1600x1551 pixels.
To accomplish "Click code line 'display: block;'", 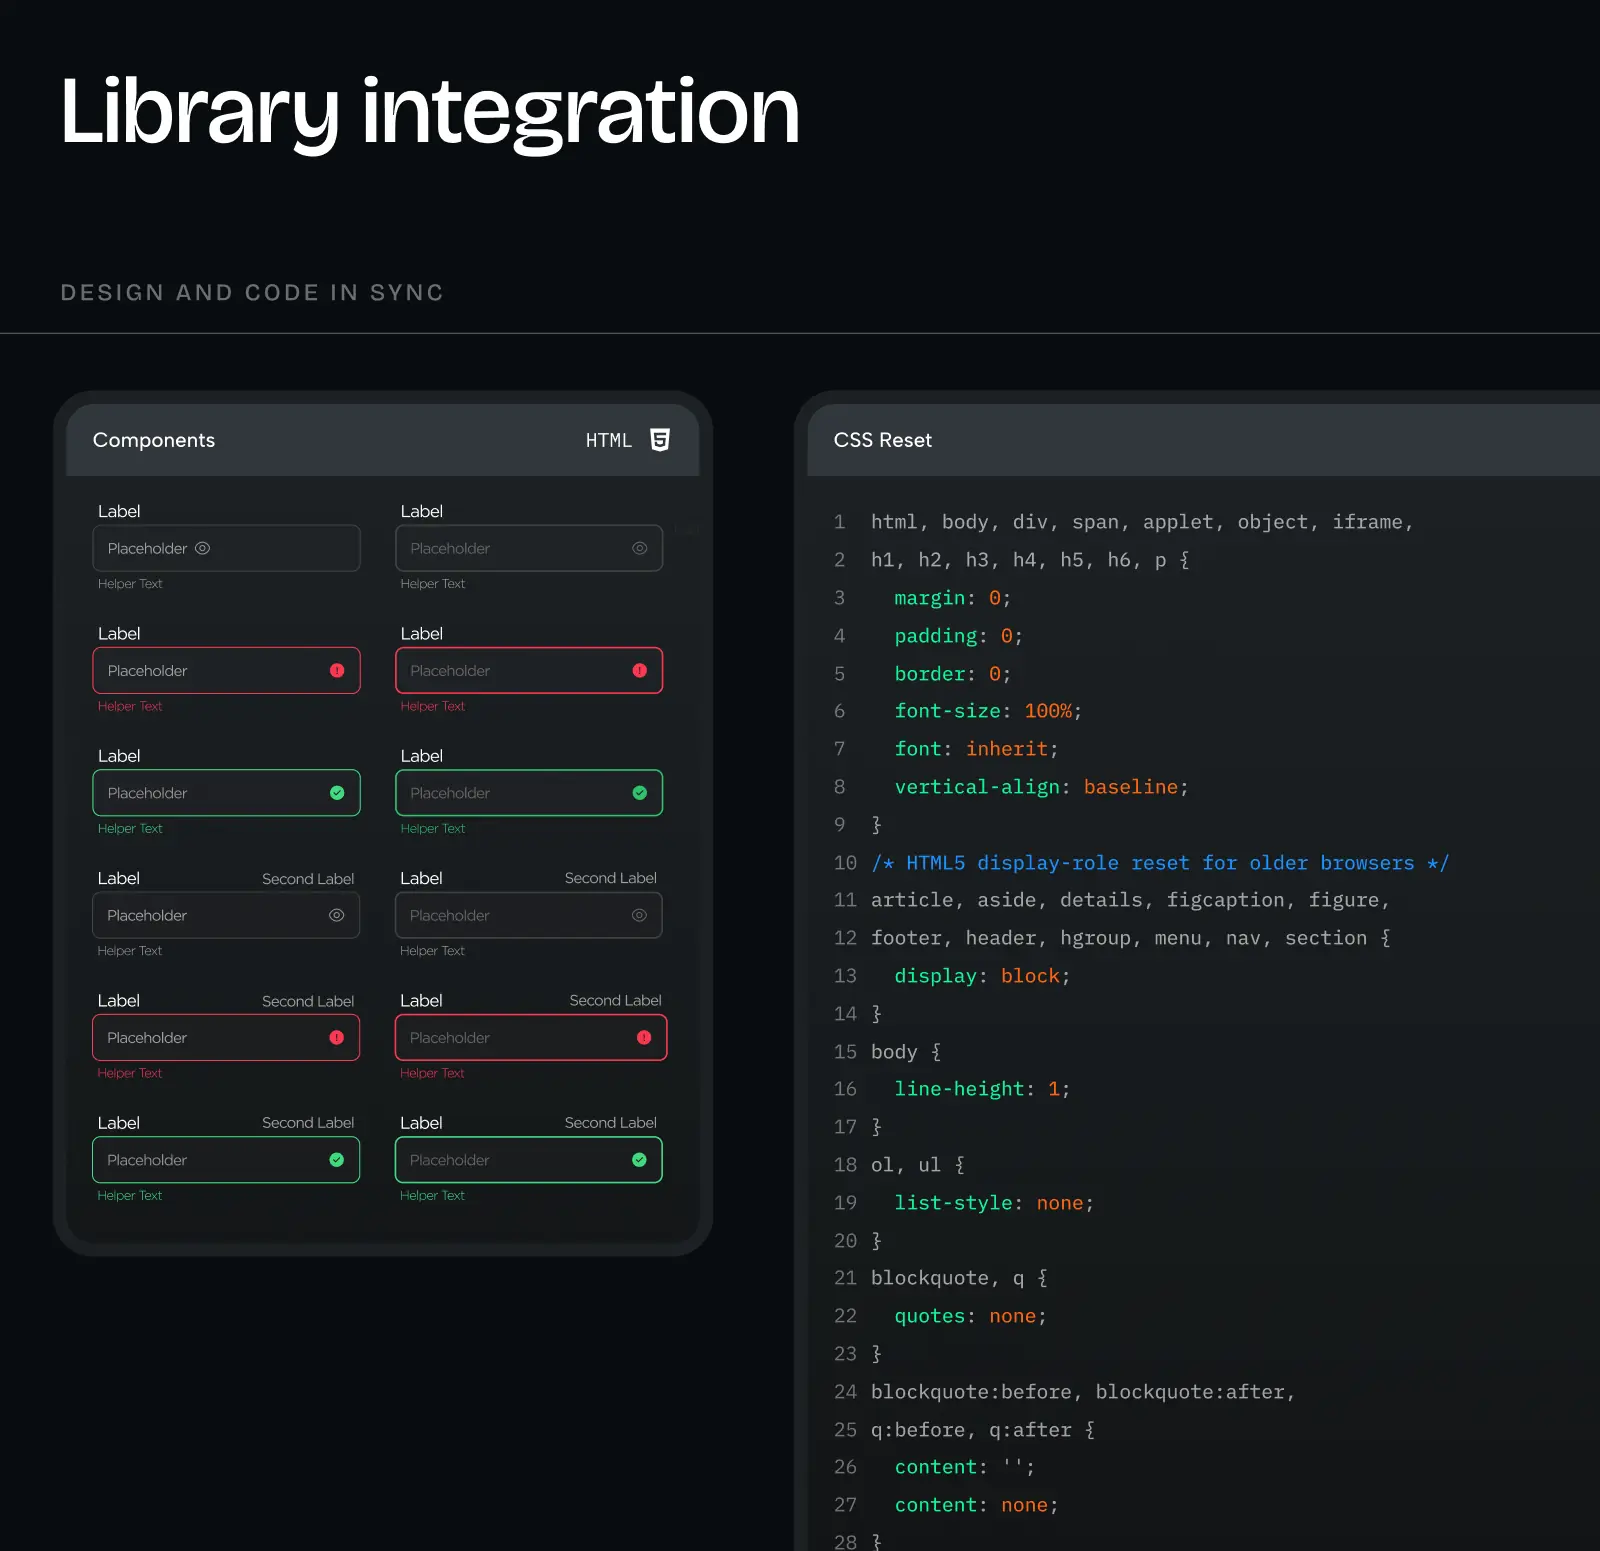I will (982, 976).
